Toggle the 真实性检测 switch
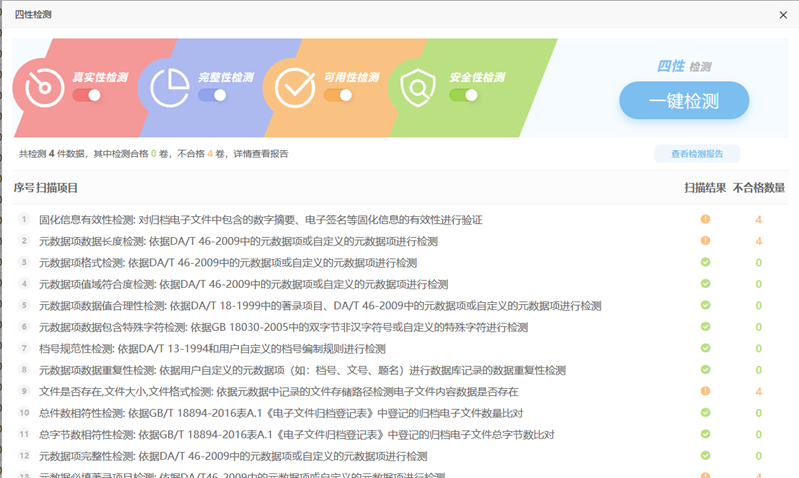 [x=87, y=95]
